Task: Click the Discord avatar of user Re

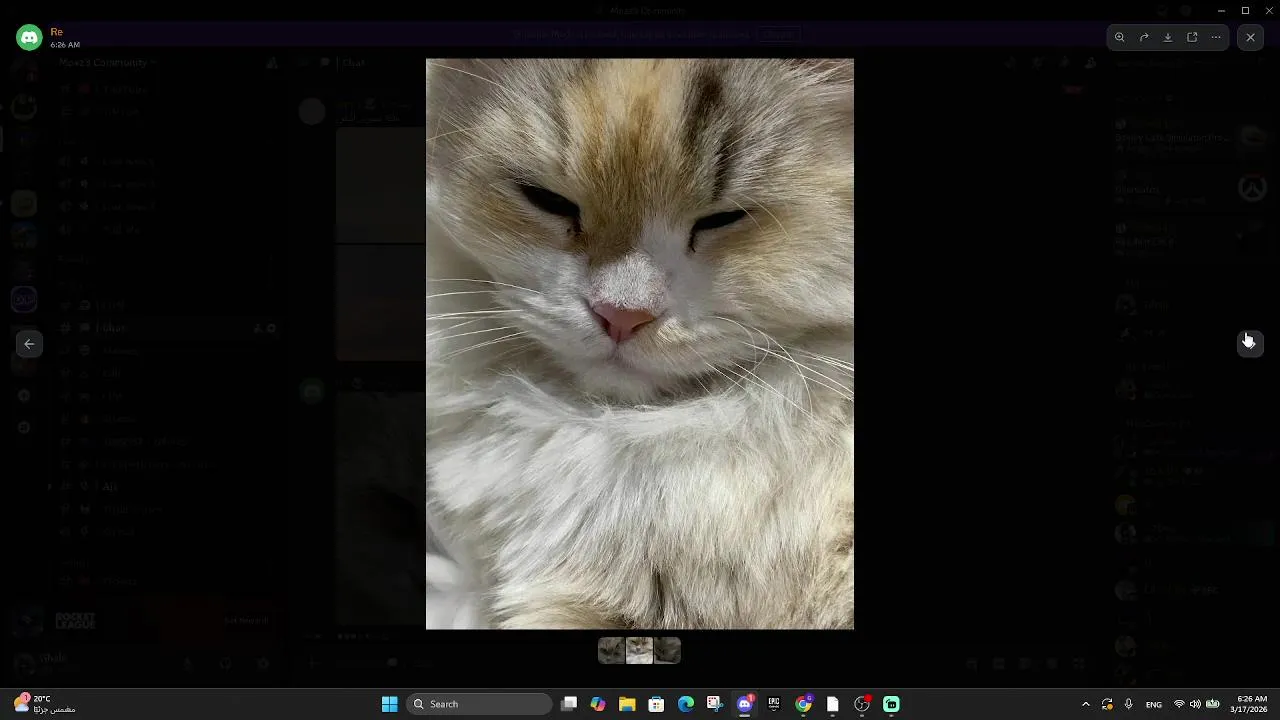Action: [x=29, y=38]
